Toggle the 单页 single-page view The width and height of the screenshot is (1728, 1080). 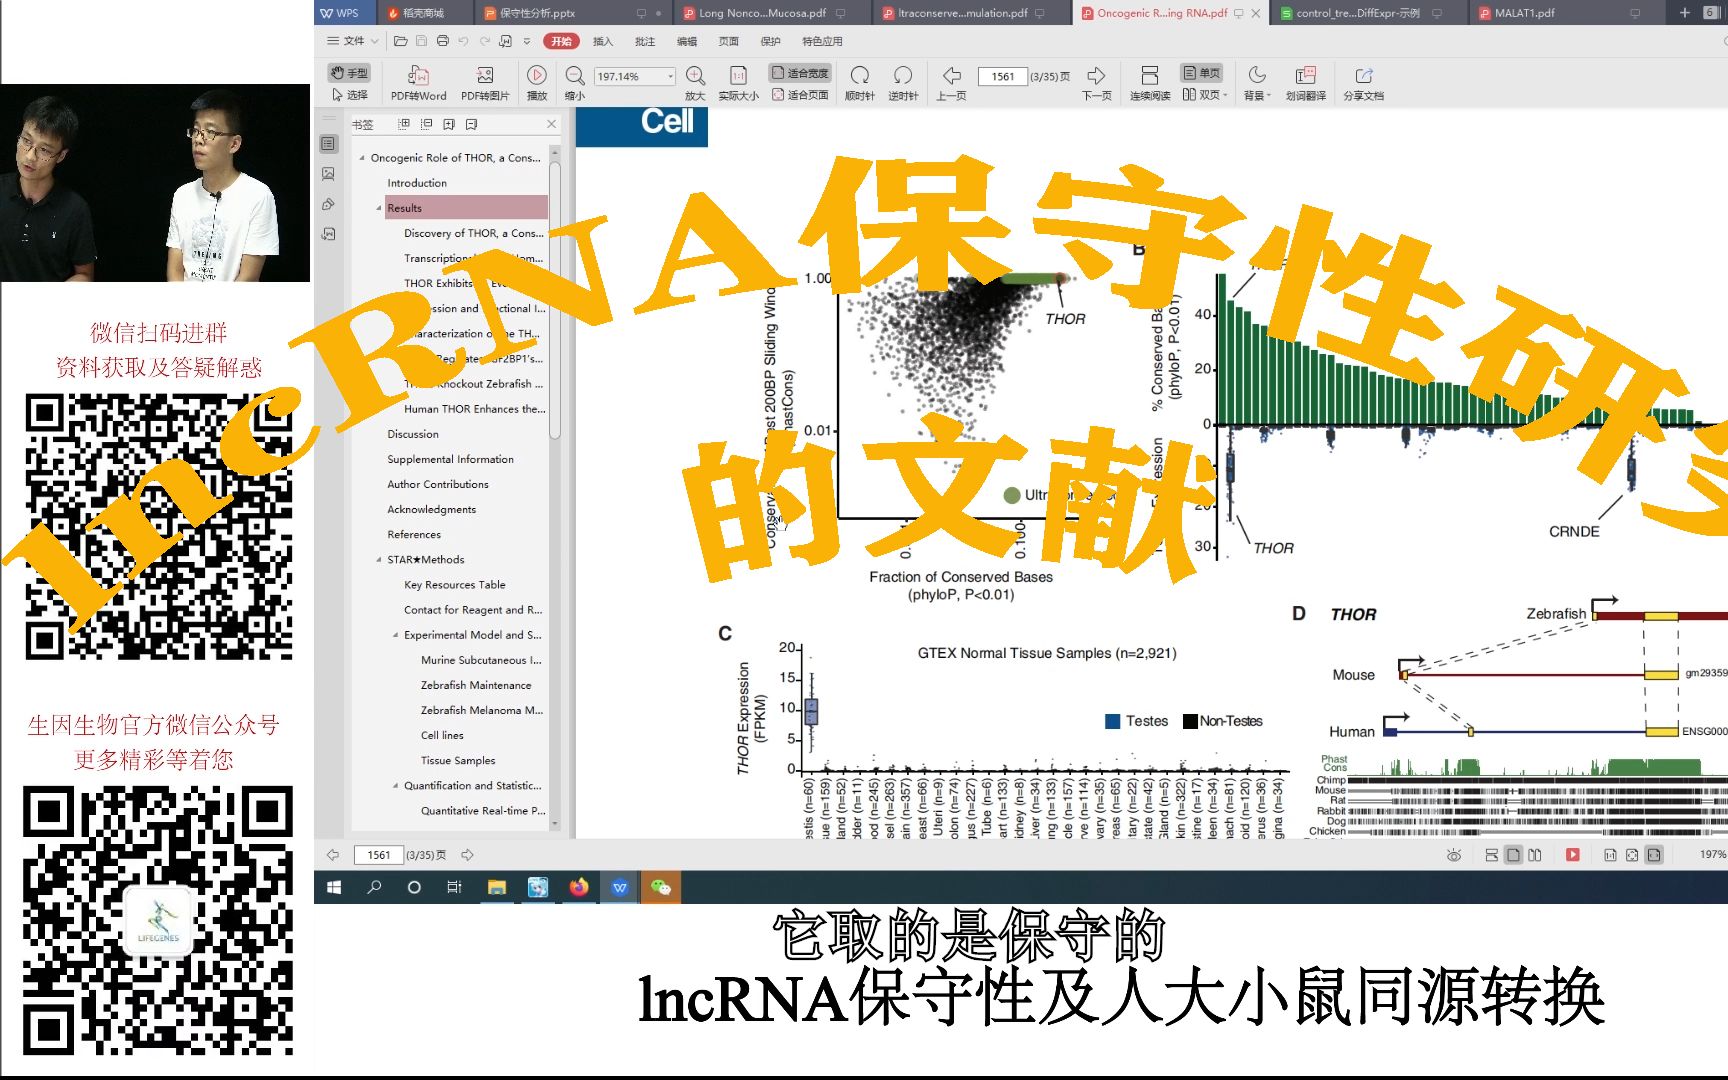coord(1202,73)
